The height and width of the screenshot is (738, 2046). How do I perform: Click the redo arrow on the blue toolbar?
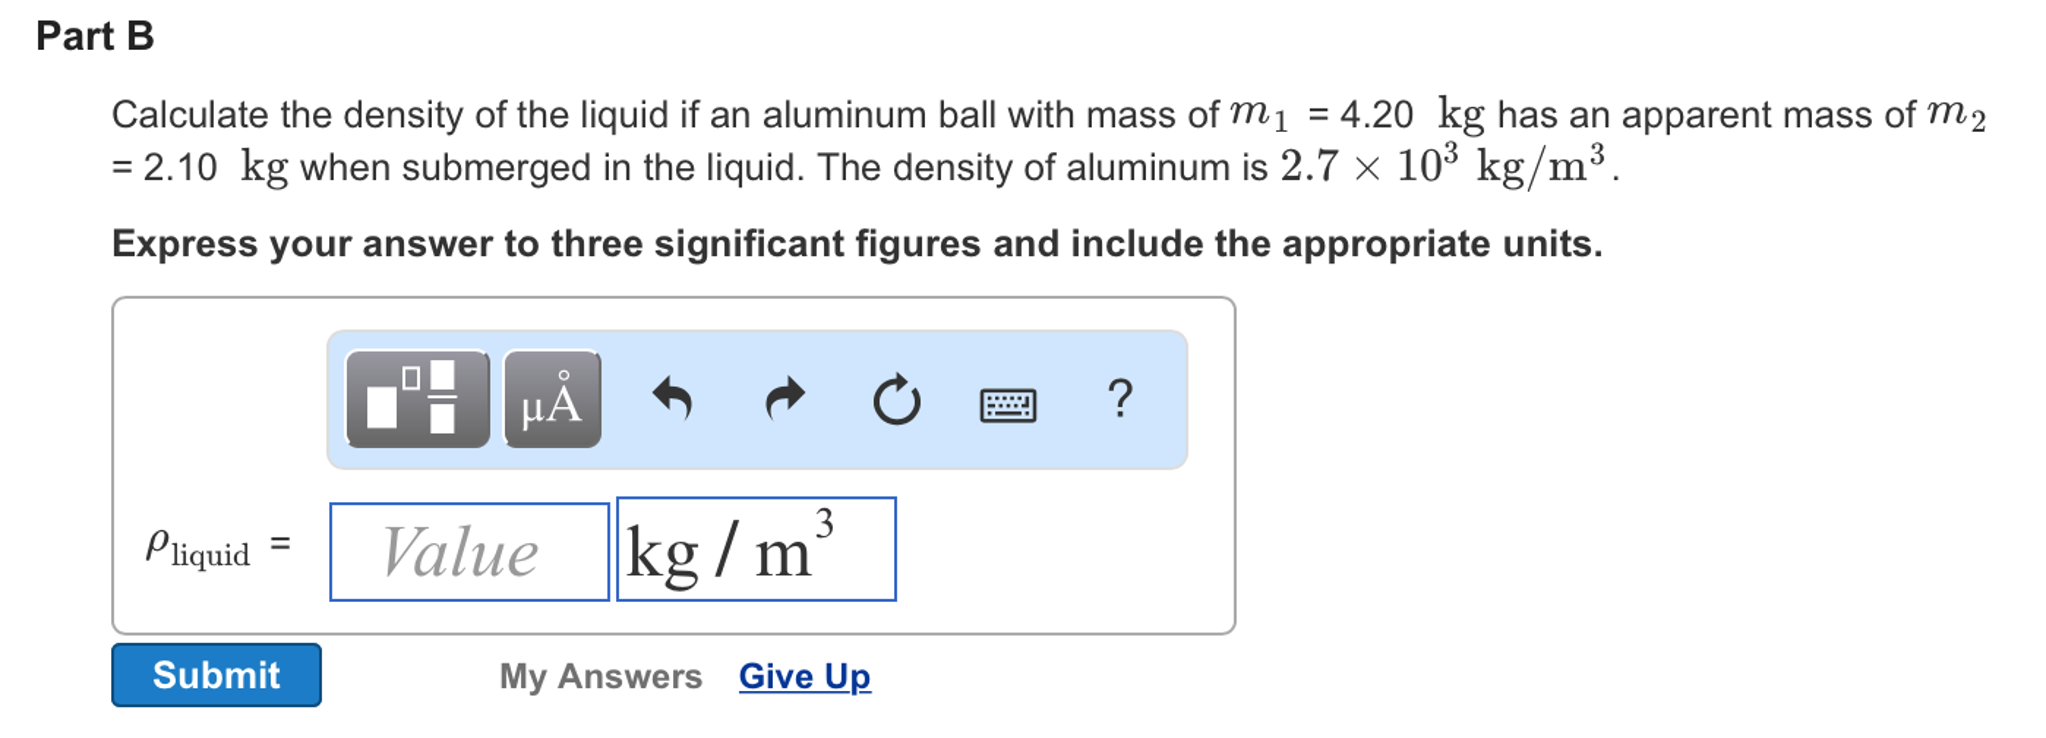[786, 399]
